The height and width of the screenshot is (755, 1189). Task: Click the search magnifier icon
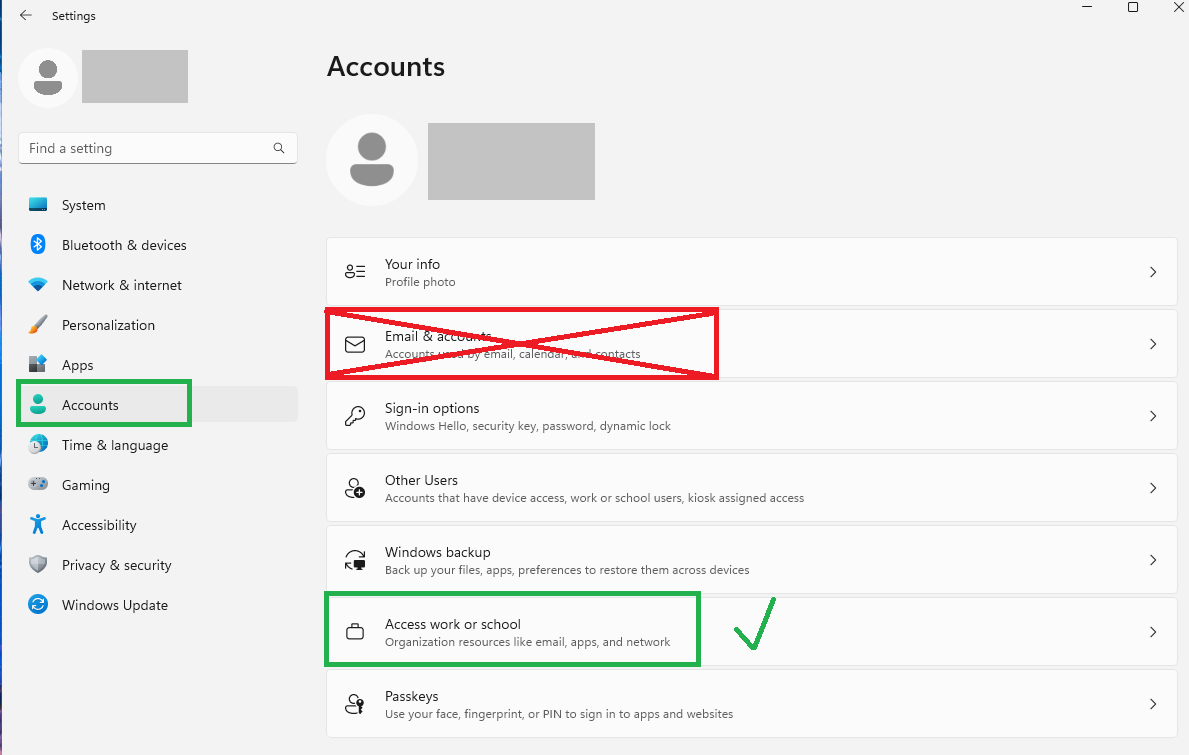[279, 148]
